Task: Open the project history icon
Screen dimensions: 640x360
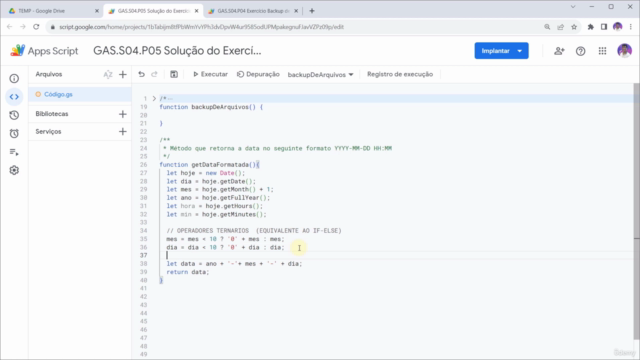Action: coord(14,115)
